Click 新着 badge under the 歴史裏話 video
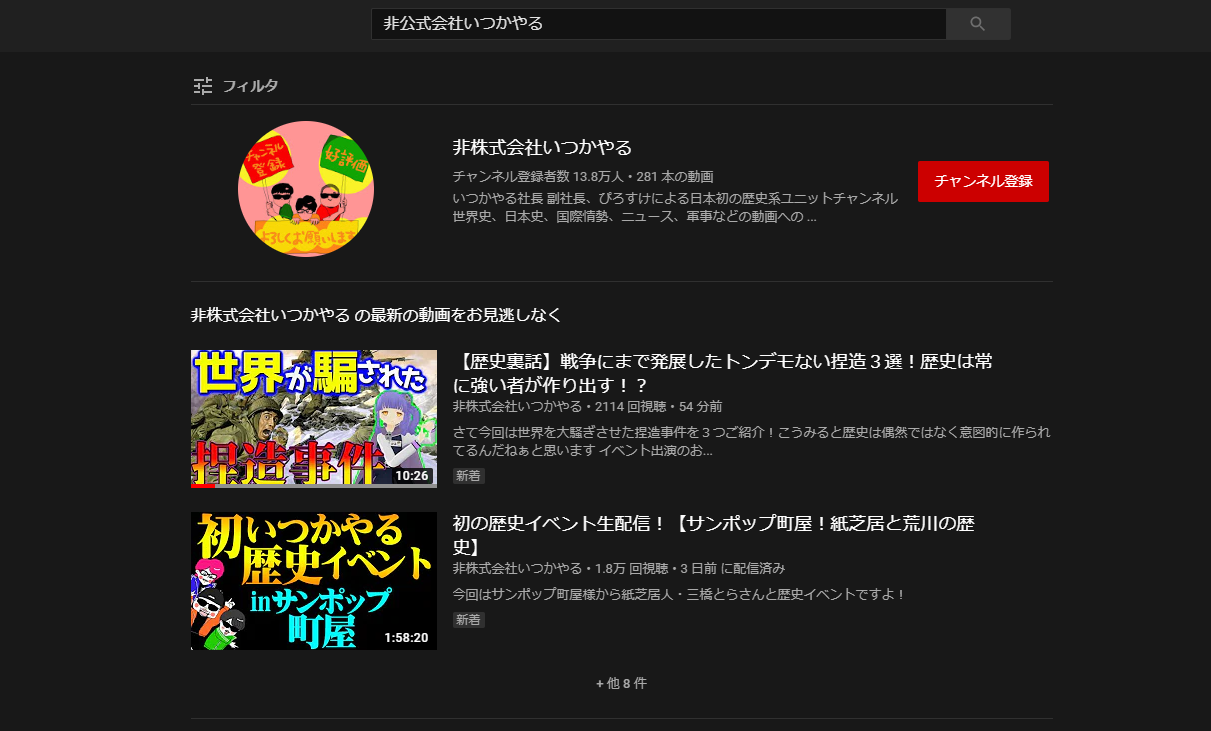1211x731 pixels. pyautogui.click(x=468, y=476)
